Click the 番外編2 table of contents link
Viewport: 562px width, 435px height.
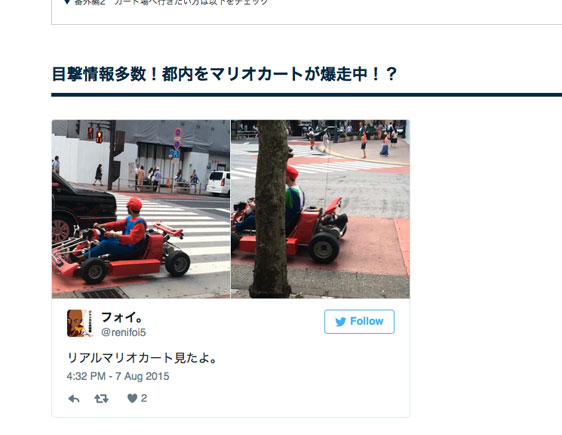pyautogui.click(x=170, y=2)
